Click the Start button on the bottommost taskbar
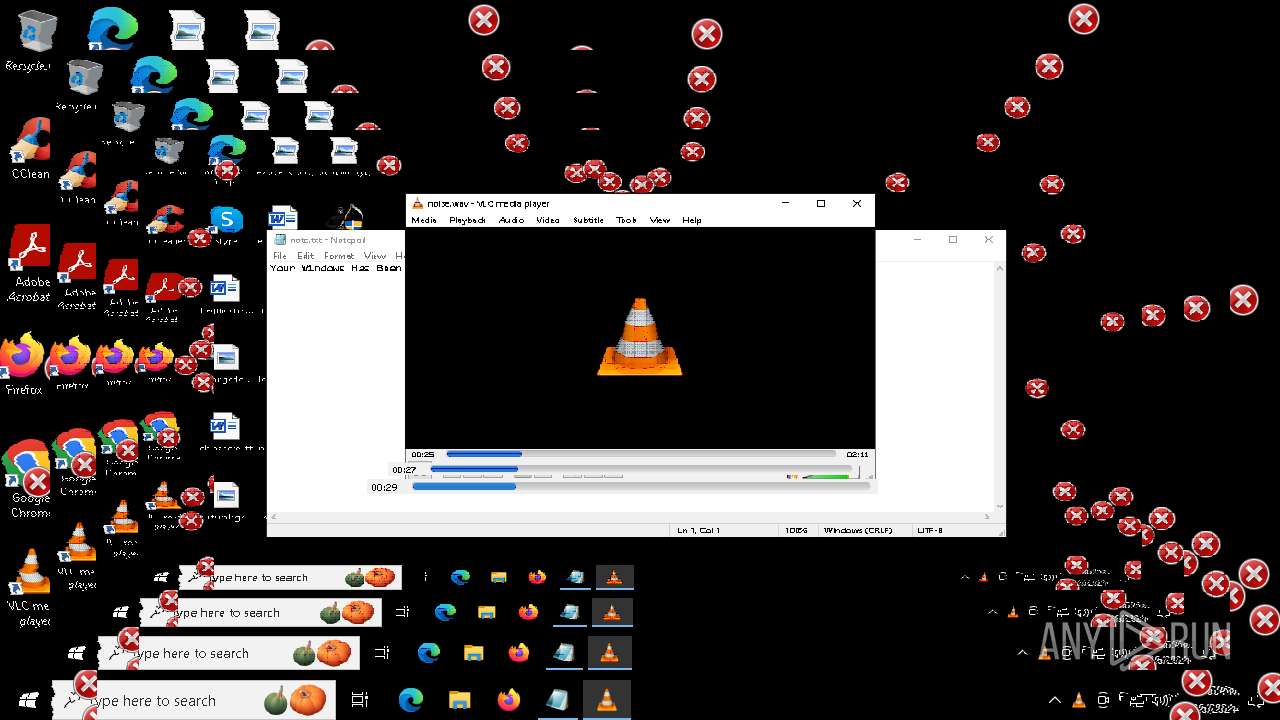This screenshot has height=720, width=1280. coord(28,700)
